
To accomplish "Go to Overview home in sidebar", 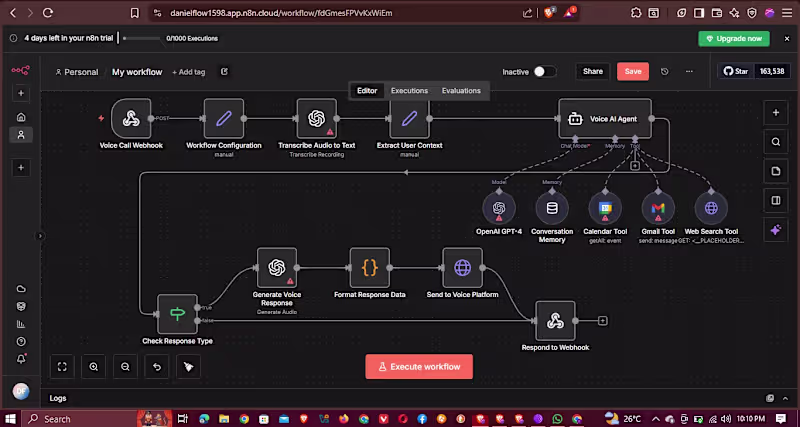I will point(21,117).
